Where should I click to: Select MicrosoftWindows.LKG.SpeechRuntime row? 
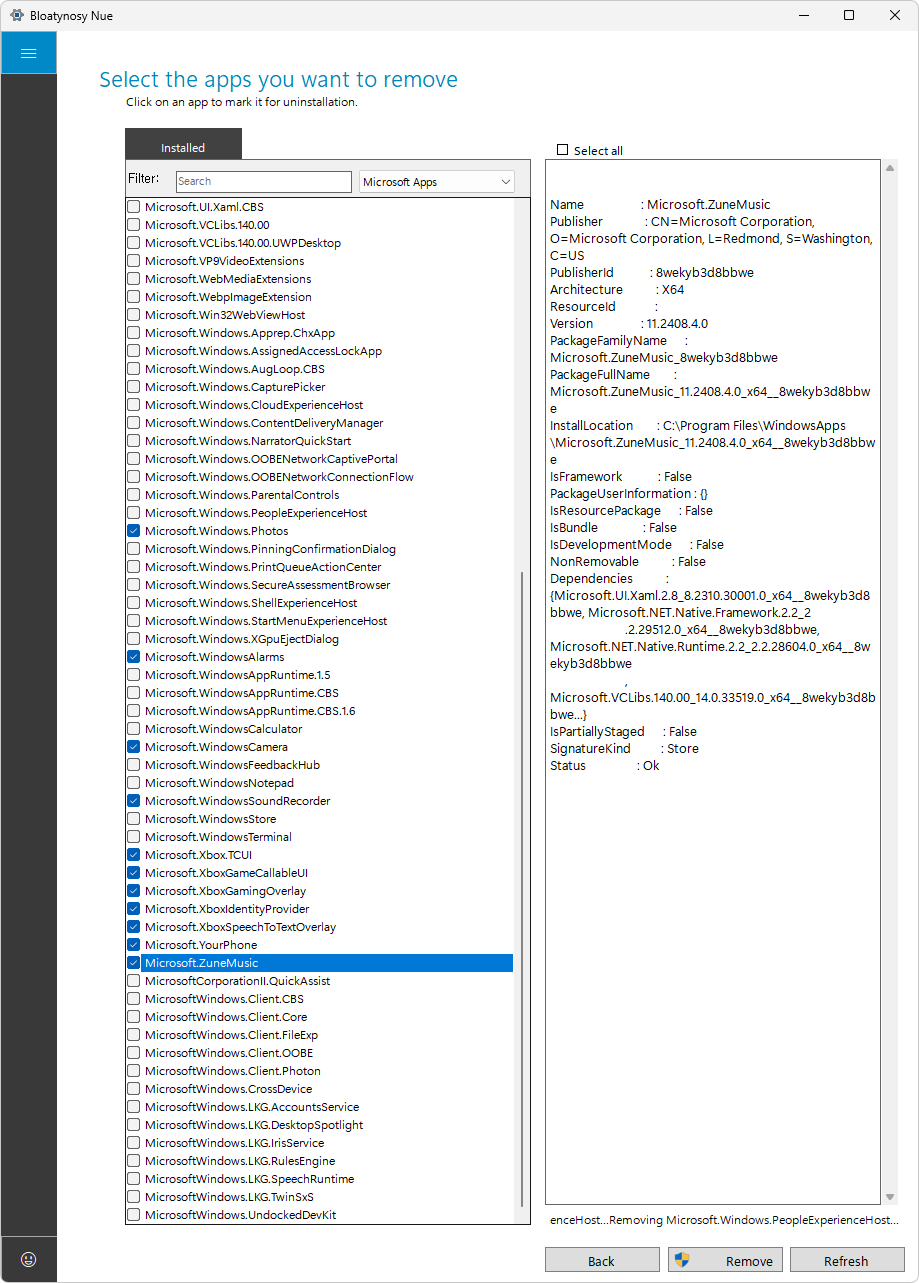click(319, 1179)
